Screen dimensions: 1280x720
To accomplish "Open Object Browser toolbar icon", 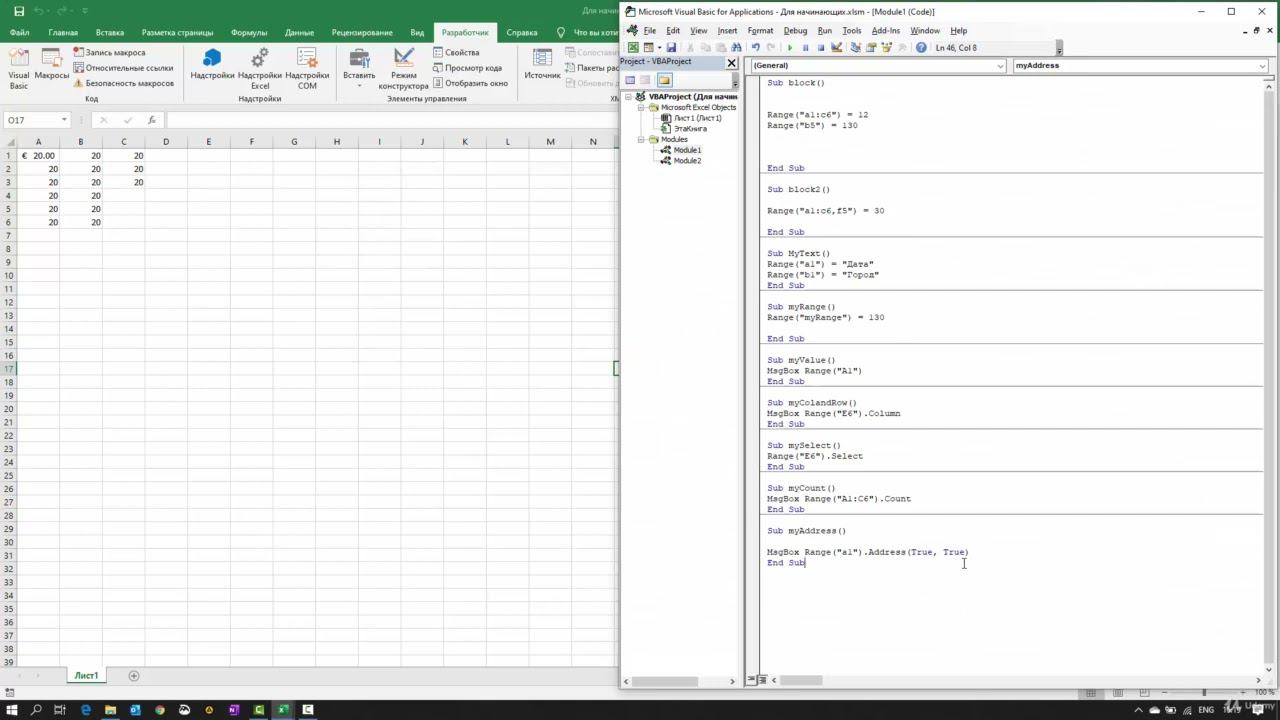I will (887, 47).
